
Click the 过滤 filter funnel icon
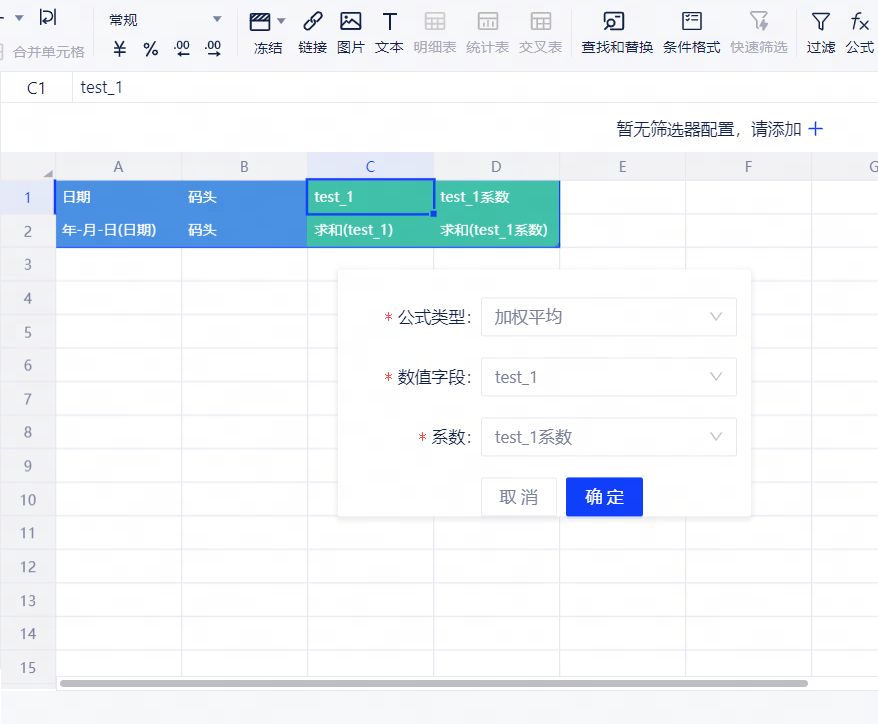[820, 22]
